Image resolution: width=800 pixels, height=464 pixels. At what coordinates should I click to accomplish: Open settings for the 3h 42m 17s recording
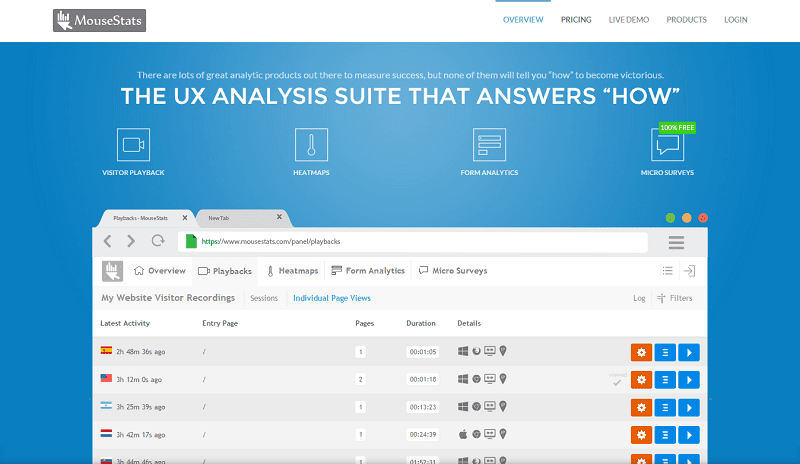tap(641, 435)
